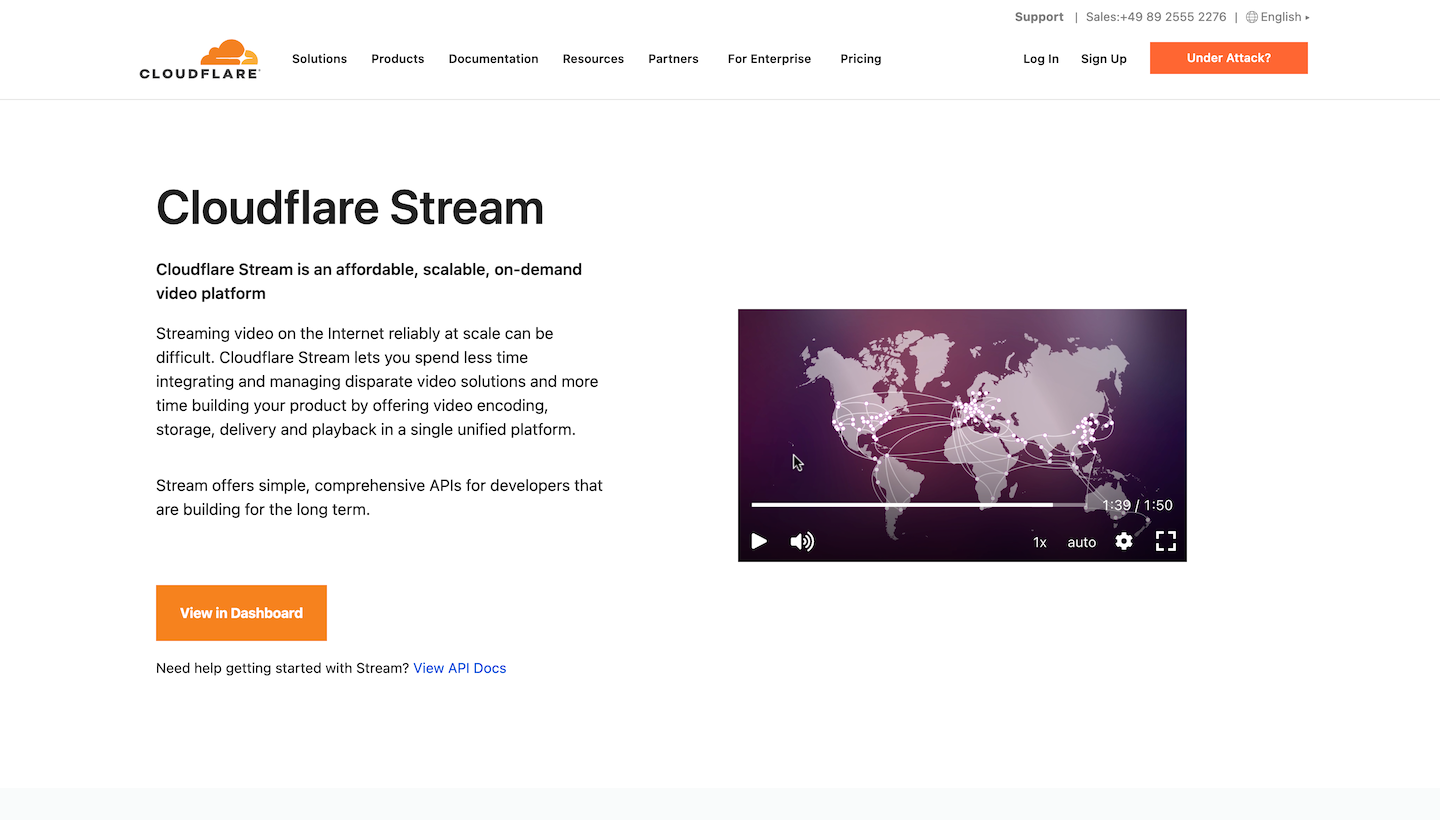Play the Cloudflare Stream video
Image resolution: width=1440 pixels, height=820 pixels.
(759, 541)
